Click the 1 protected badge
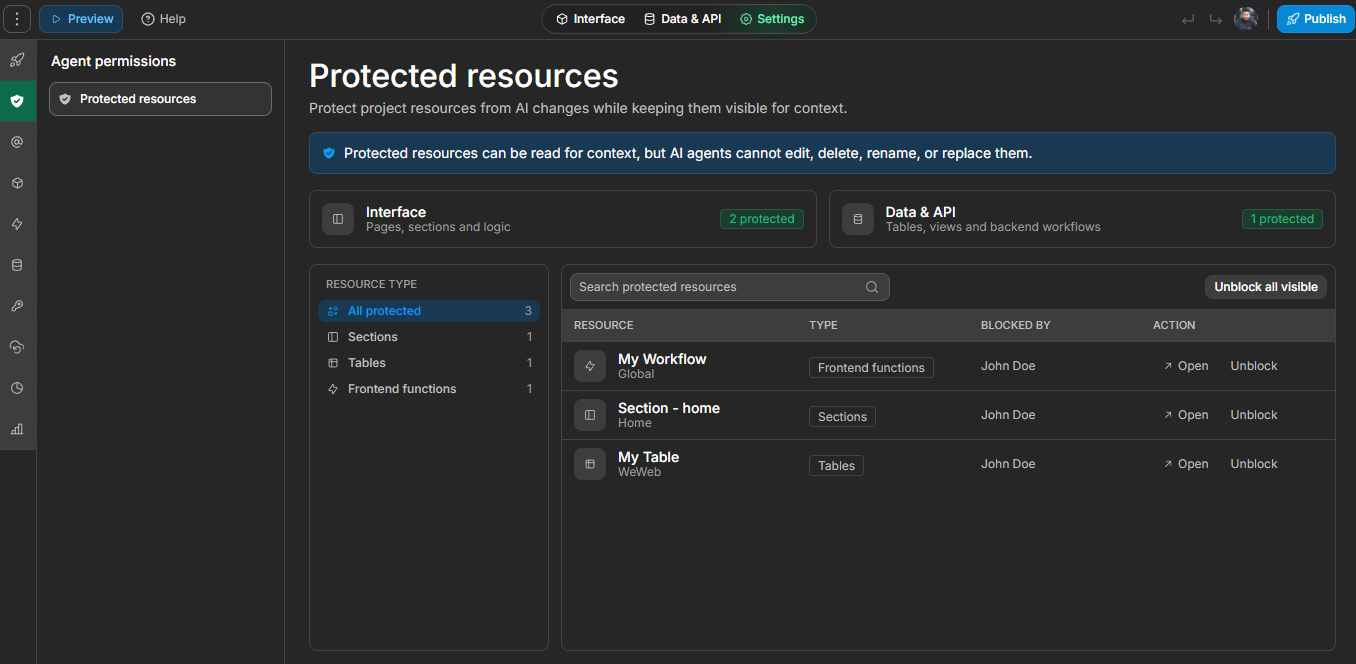 click(1282, 219)
